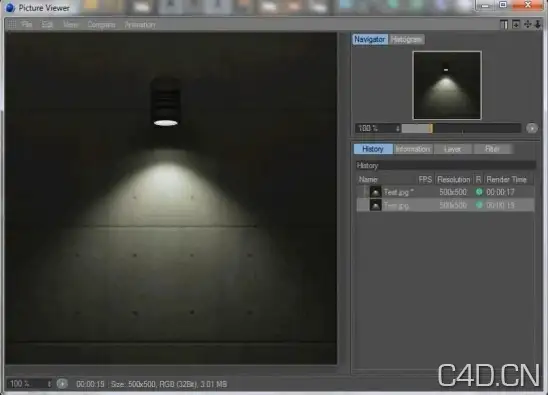The image size is (548, 395).
Task: Click the highlighted second history row name
Action: (396, 206)
